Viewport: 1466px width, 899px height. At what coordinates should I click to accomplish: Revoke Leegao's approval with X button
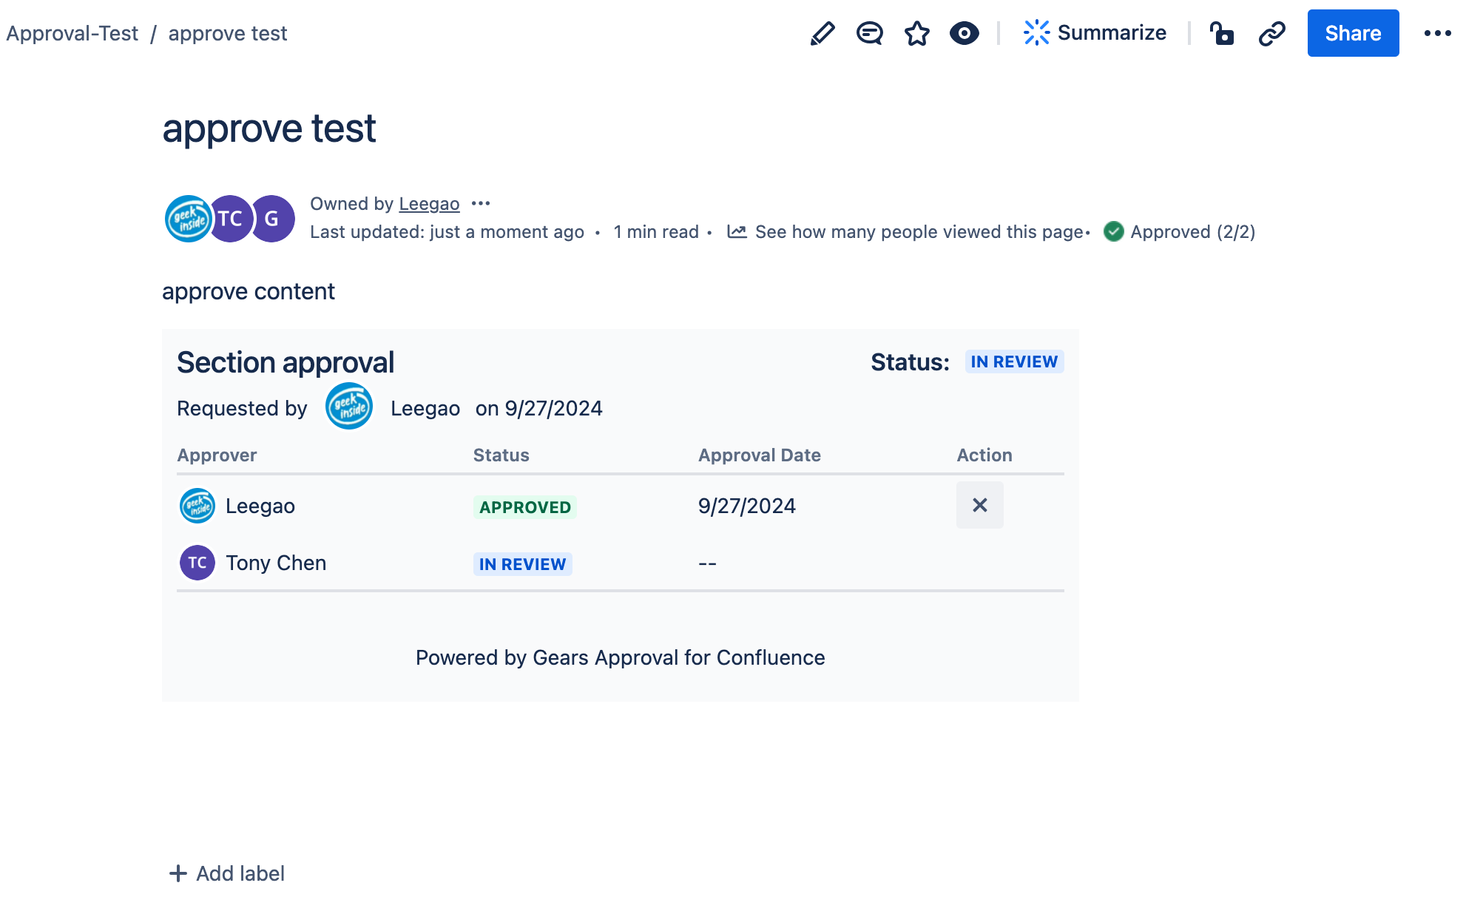click(x=980, y=505)
